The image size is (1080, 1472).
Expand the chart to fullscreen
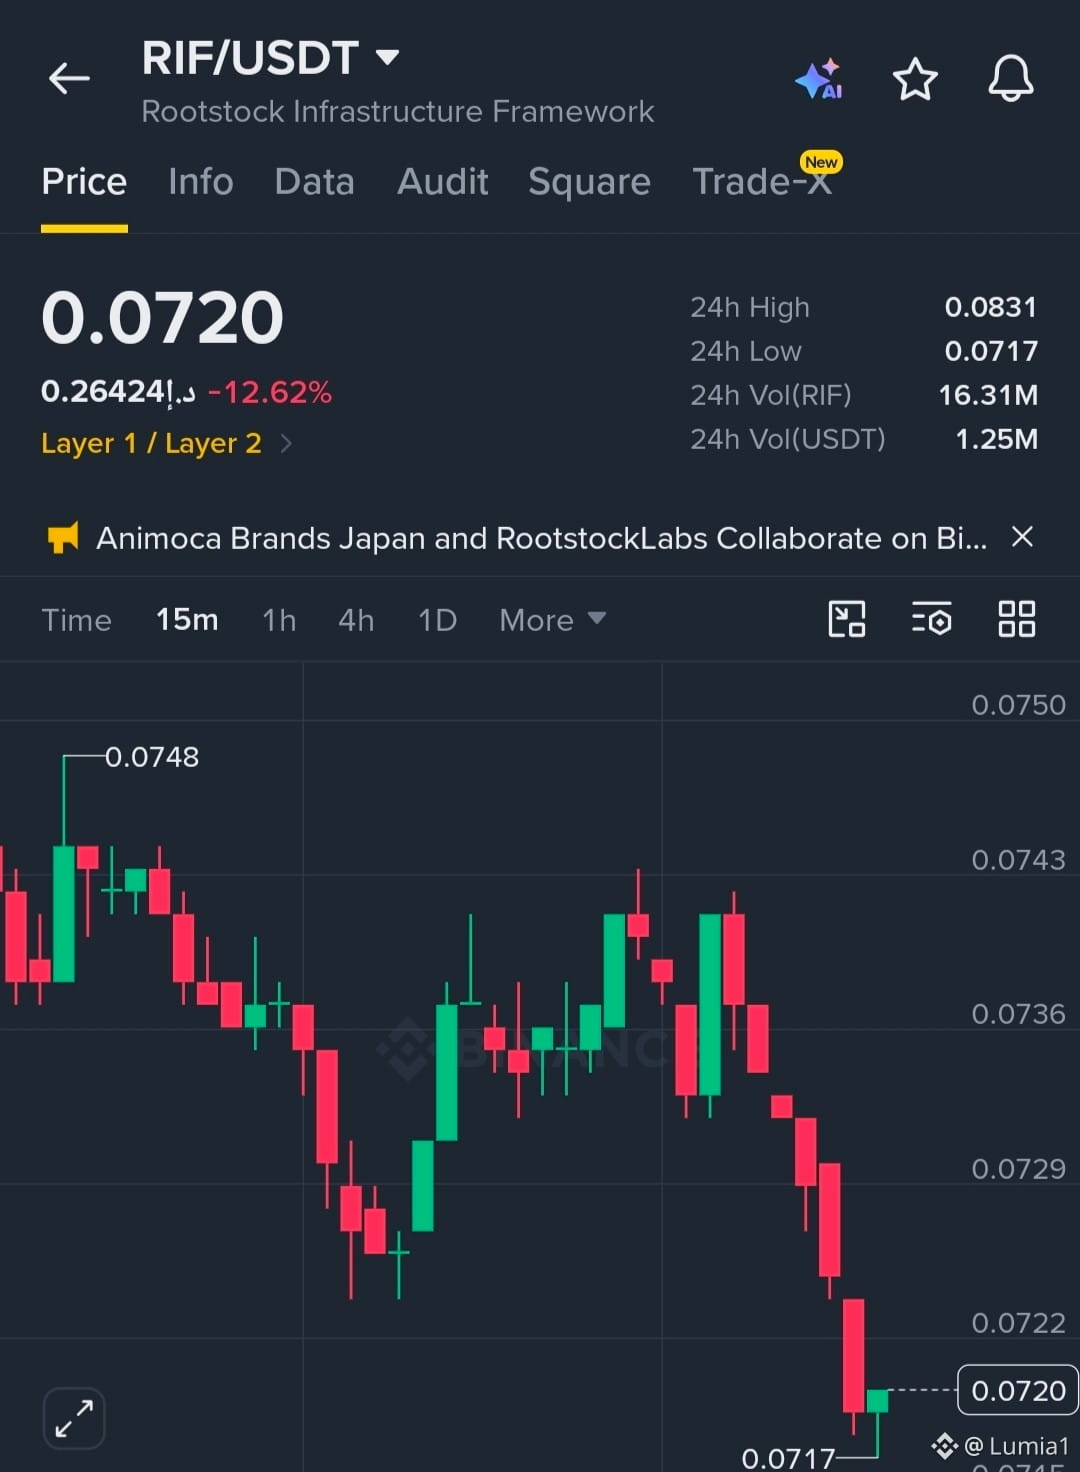tap(74, 1418)
